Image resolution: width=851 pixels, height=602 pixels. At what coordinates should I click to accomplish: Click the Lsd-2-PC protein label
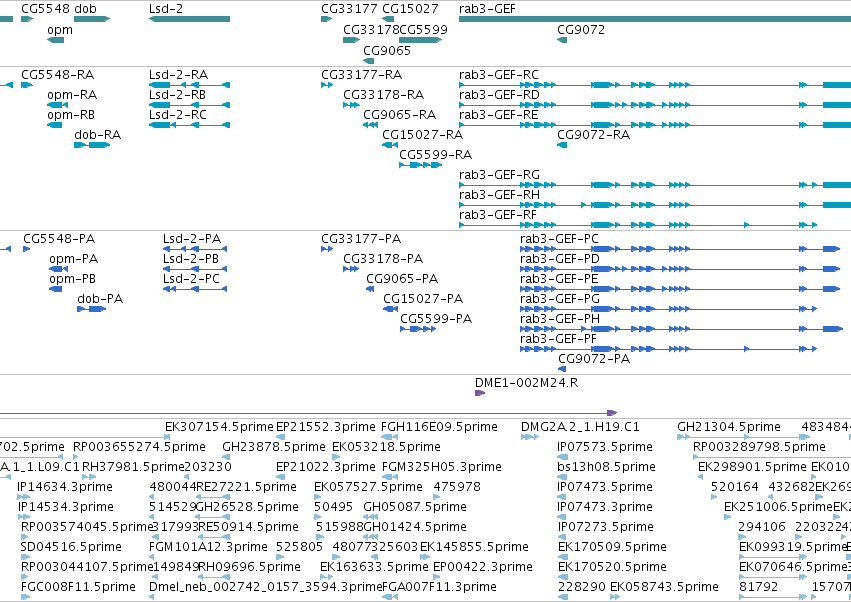(192, 279)
